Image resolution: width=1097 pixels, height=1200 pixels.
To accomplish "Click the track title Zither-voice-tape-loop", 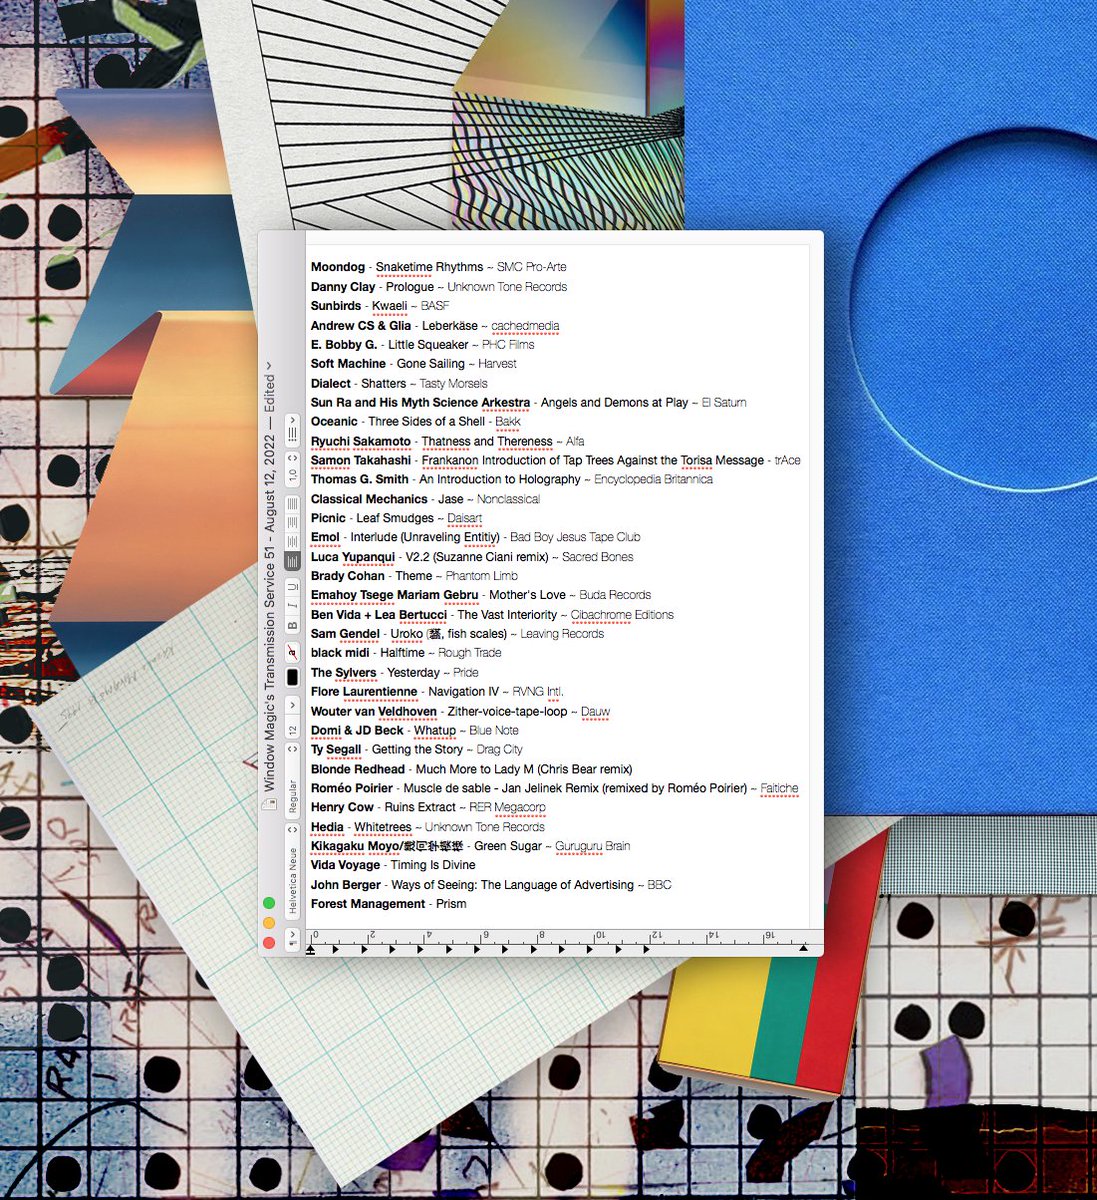I will tap(507, 712).
